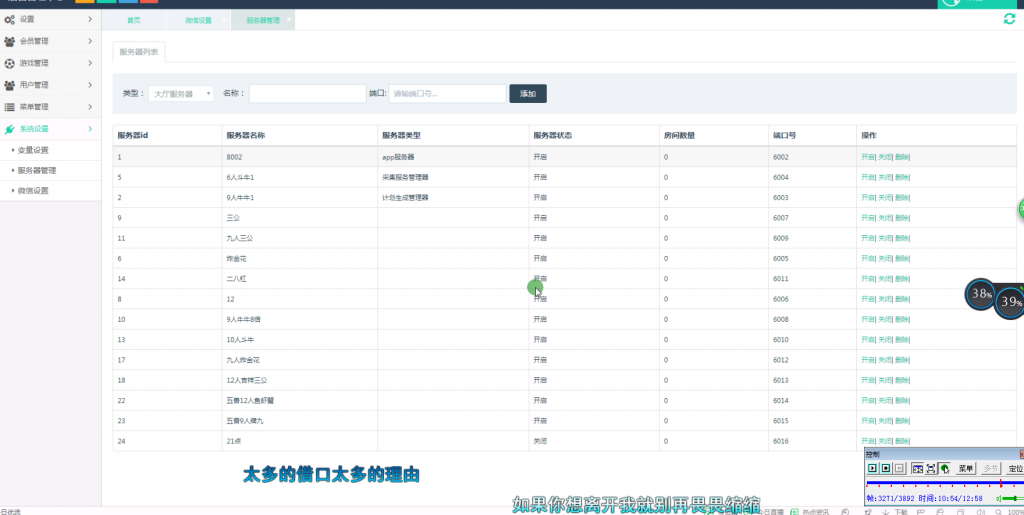Expand the 游戏管理 chevron arrow

pyautogui.click(x=90, y=63)
